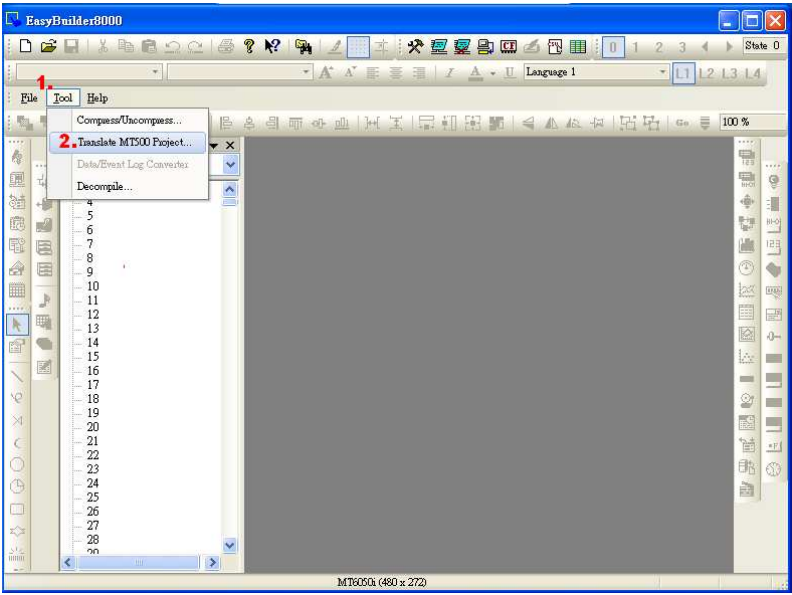
Task: Click the Tool menu
Action: tap(63, 98)
